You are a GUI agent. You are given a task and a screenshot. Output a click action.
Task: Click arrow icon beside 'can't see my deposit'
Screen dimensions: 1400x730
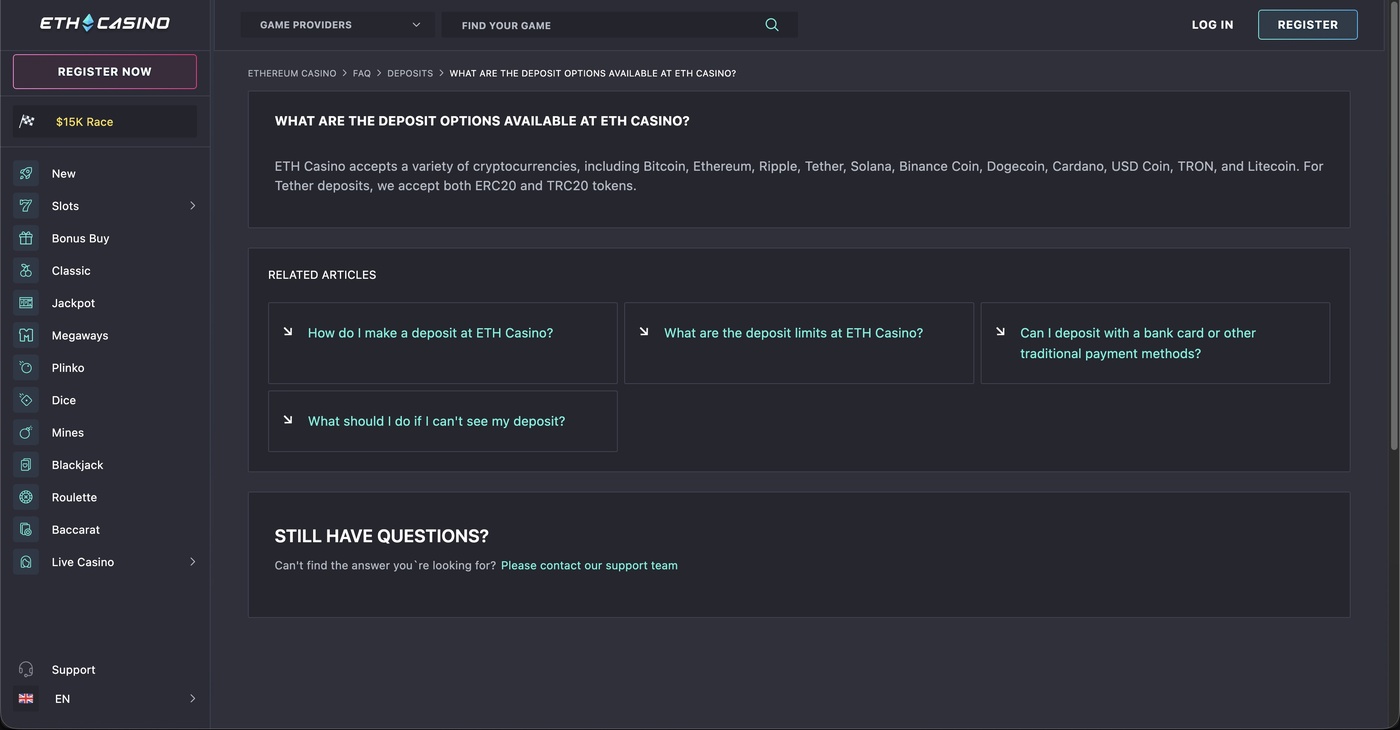(x=288, y=420)
